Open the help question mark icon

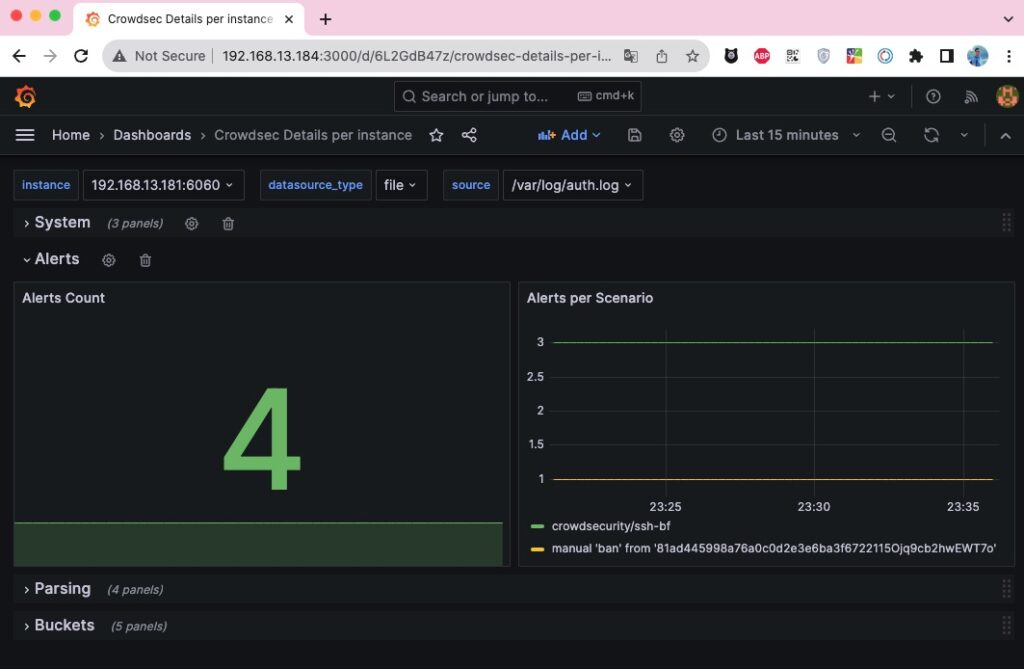tap(933, 97)
